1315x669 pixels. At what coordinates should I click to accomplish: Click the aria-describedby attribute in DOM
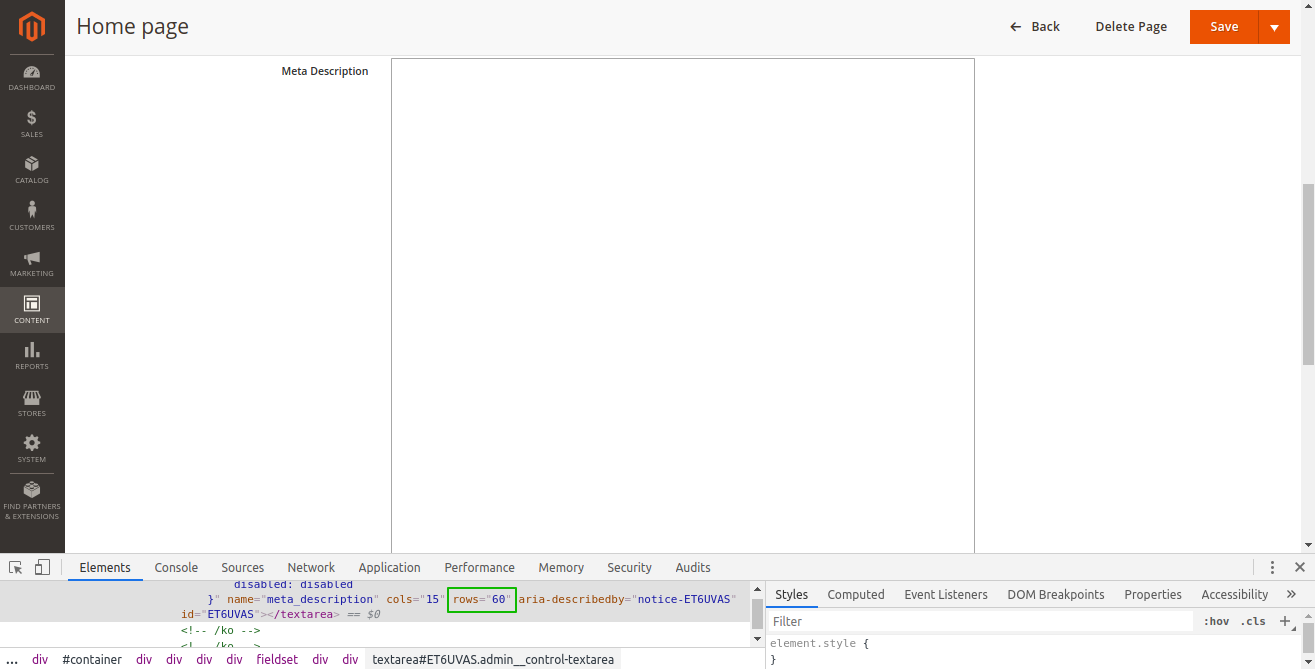(627, 599)
